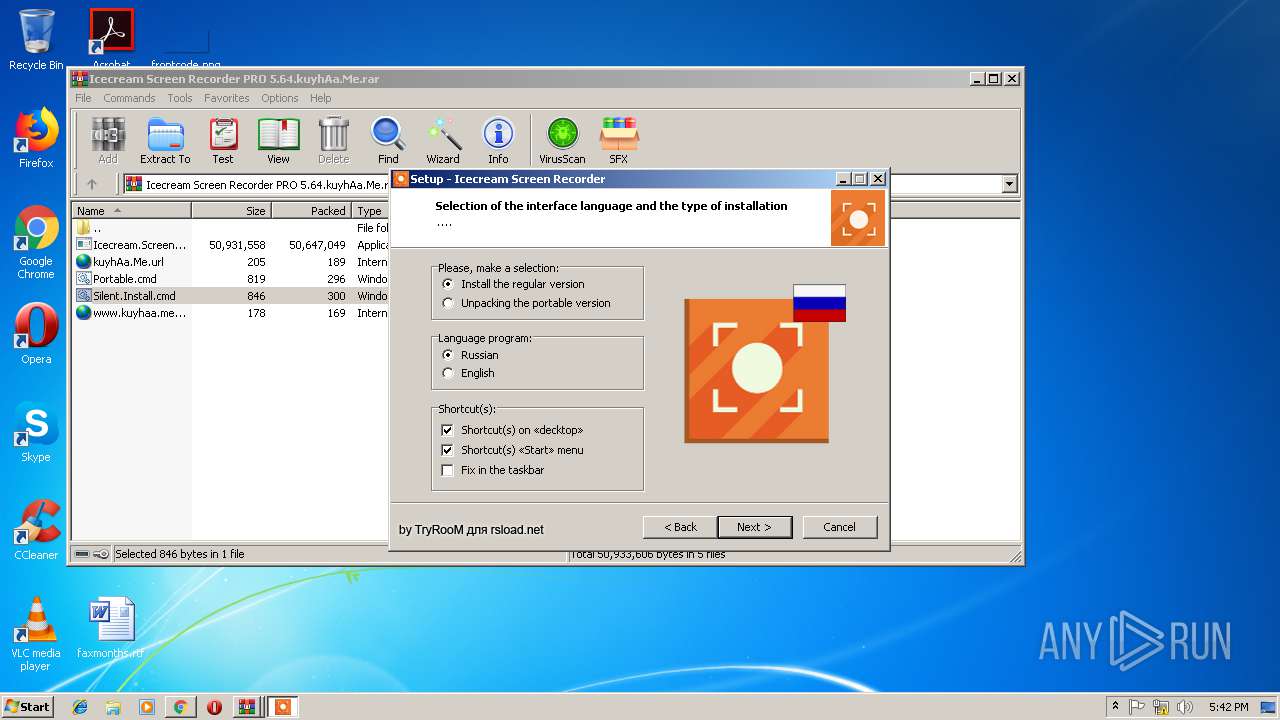Open the Commands menu
Screen dimensions: 1280x720
(129, 98)
